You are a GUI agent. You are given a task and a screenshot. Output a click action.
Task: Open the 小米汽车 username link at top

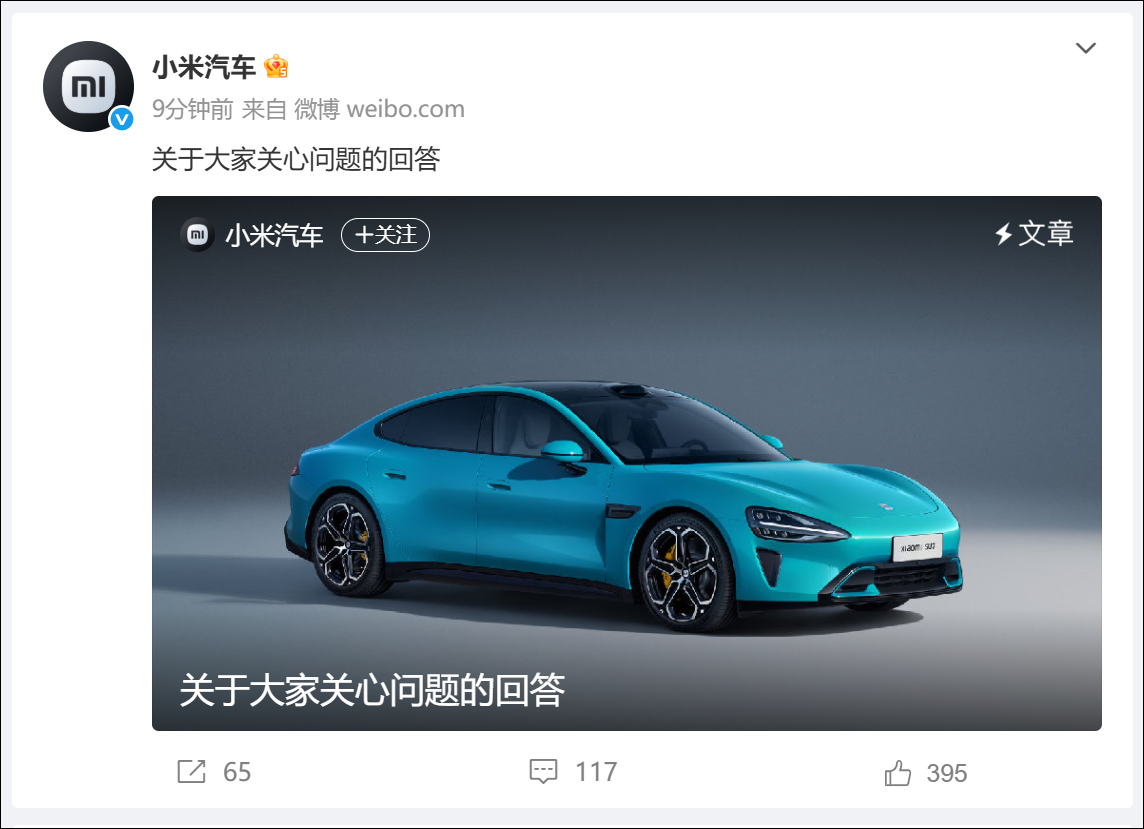[x=204, y=67]
